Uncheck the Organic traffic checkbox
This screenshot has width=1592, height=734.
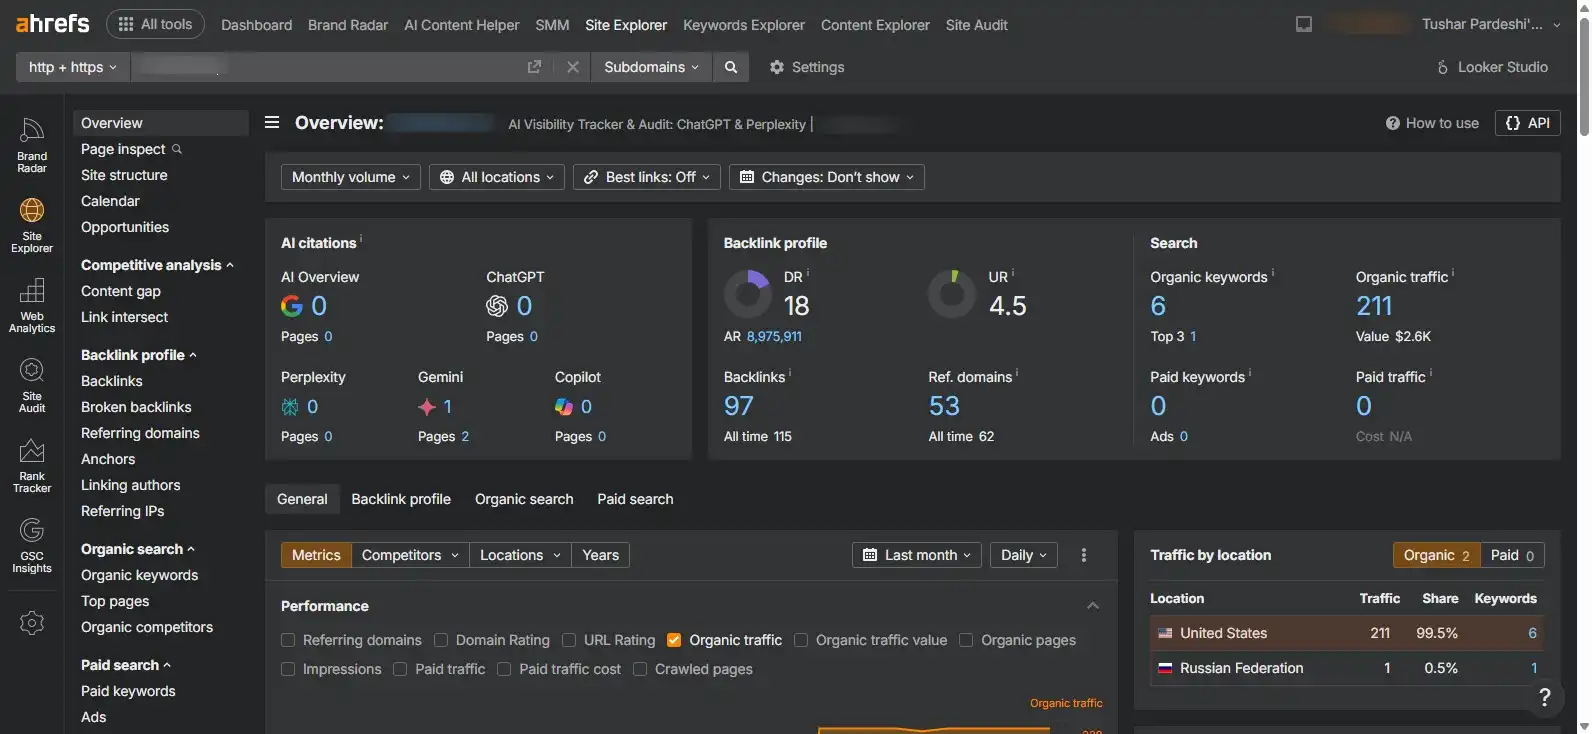(x=674, y=640)
